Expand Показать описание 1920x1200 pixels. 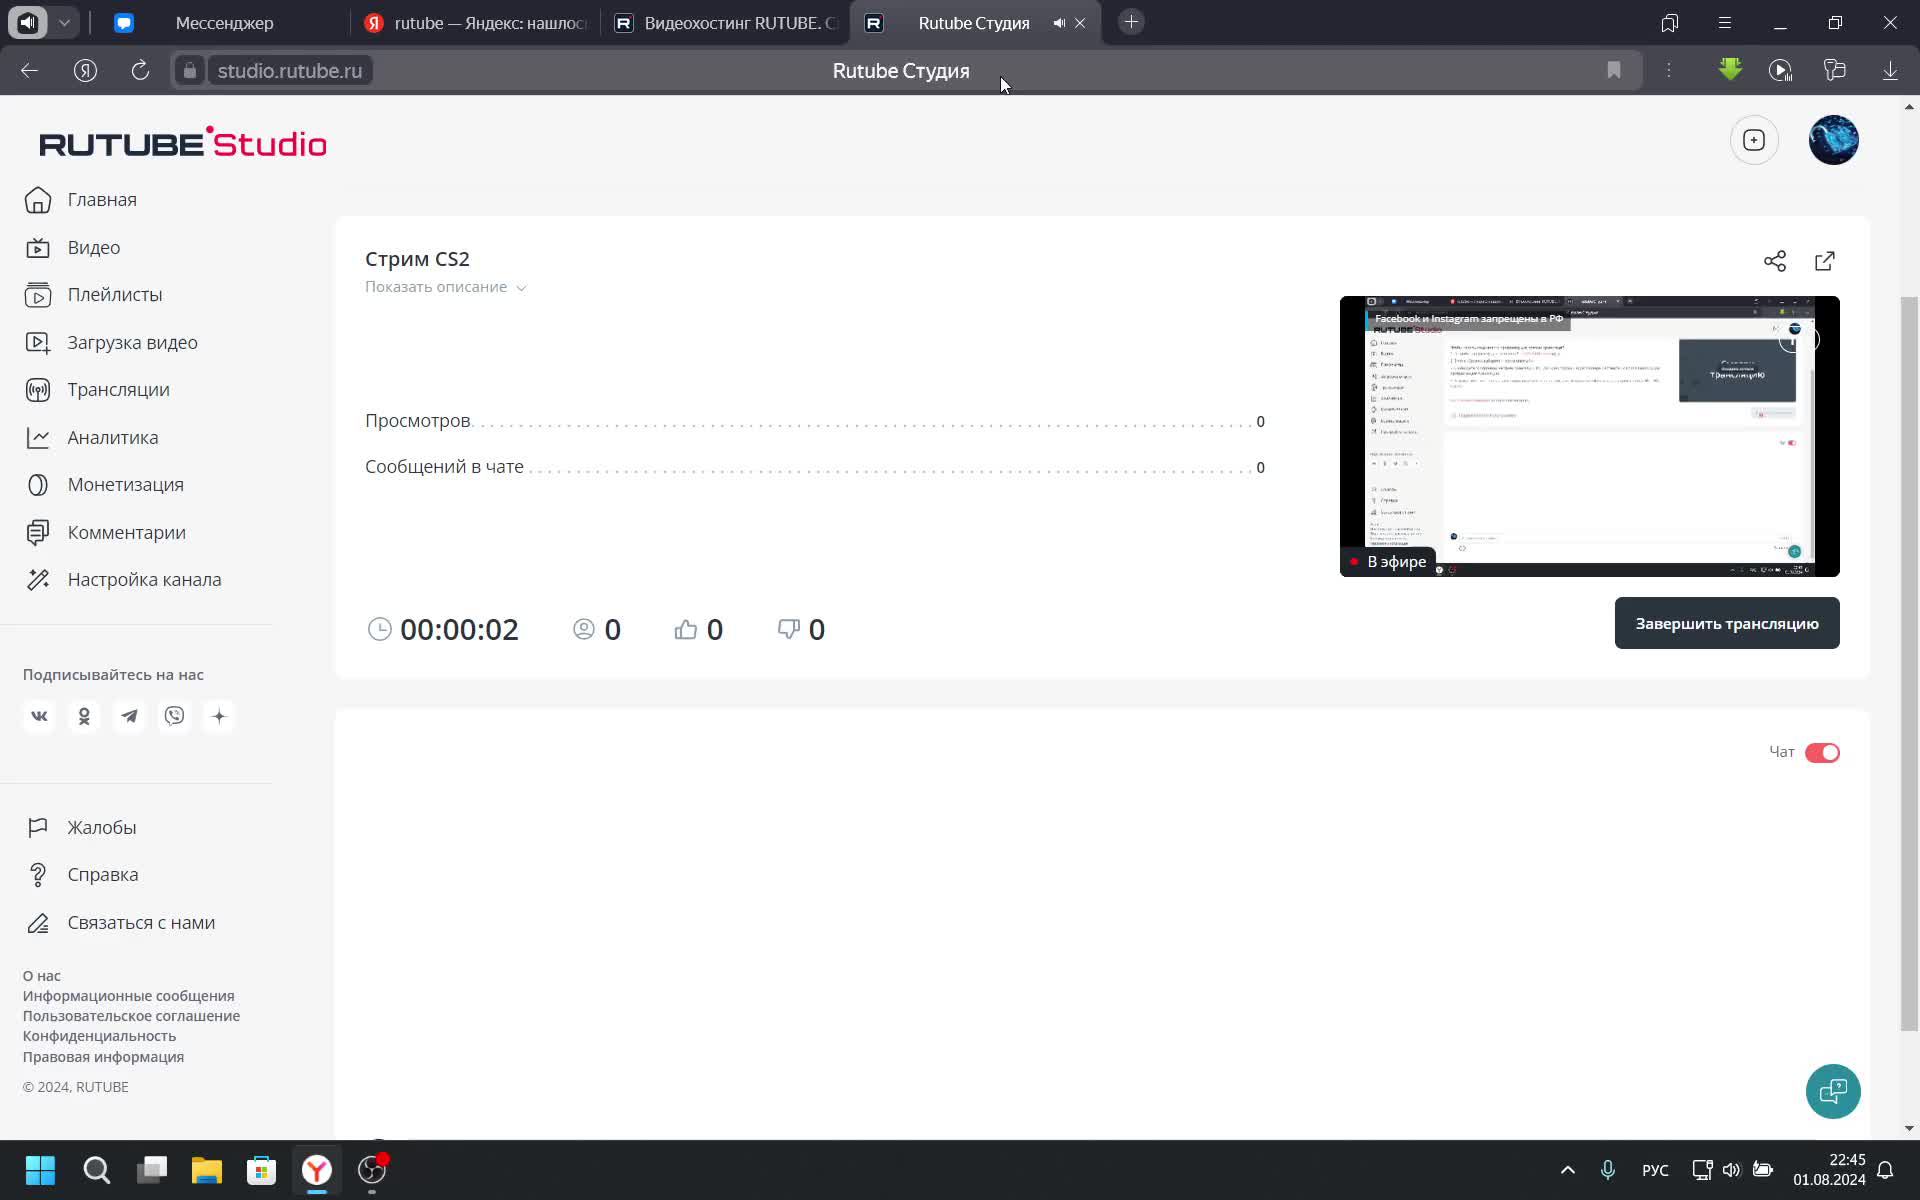445,287
